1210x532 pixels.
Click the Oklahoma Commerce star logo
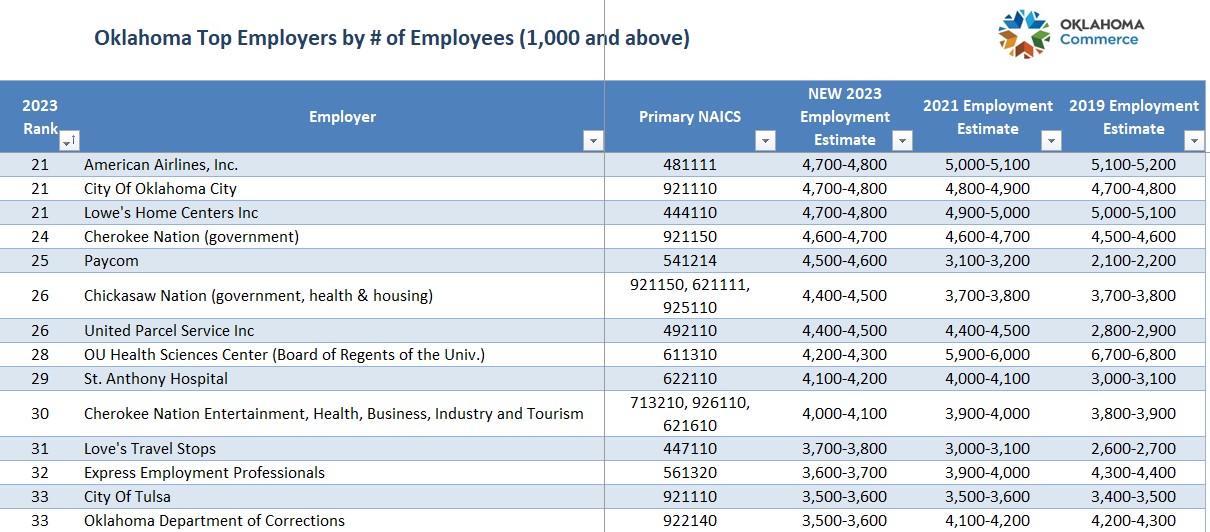(x=1023, y=33)
